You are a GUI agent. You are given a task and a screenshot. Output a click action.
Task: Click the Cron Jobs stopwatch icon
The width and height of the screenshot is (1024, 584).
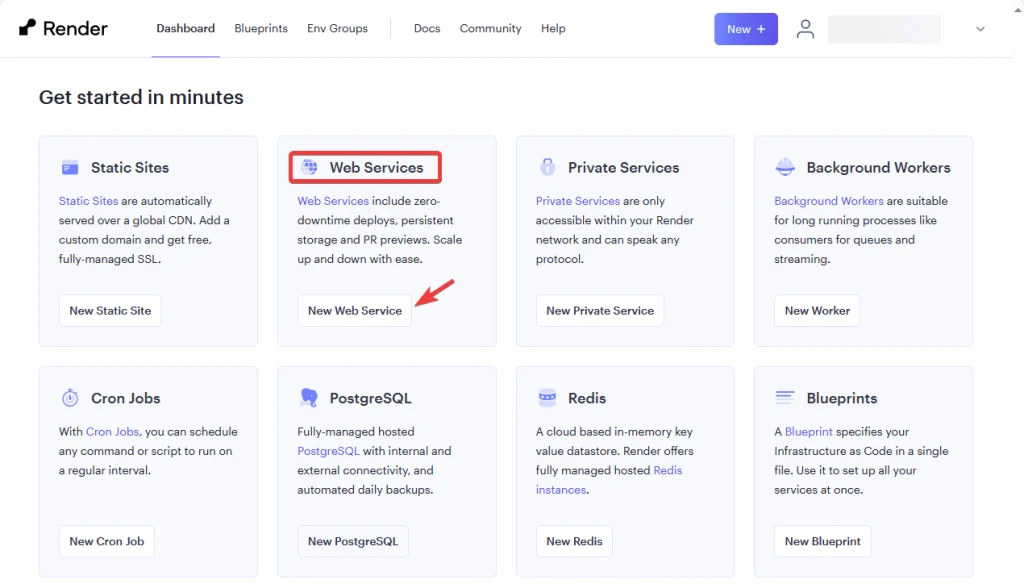pos(70,398)
